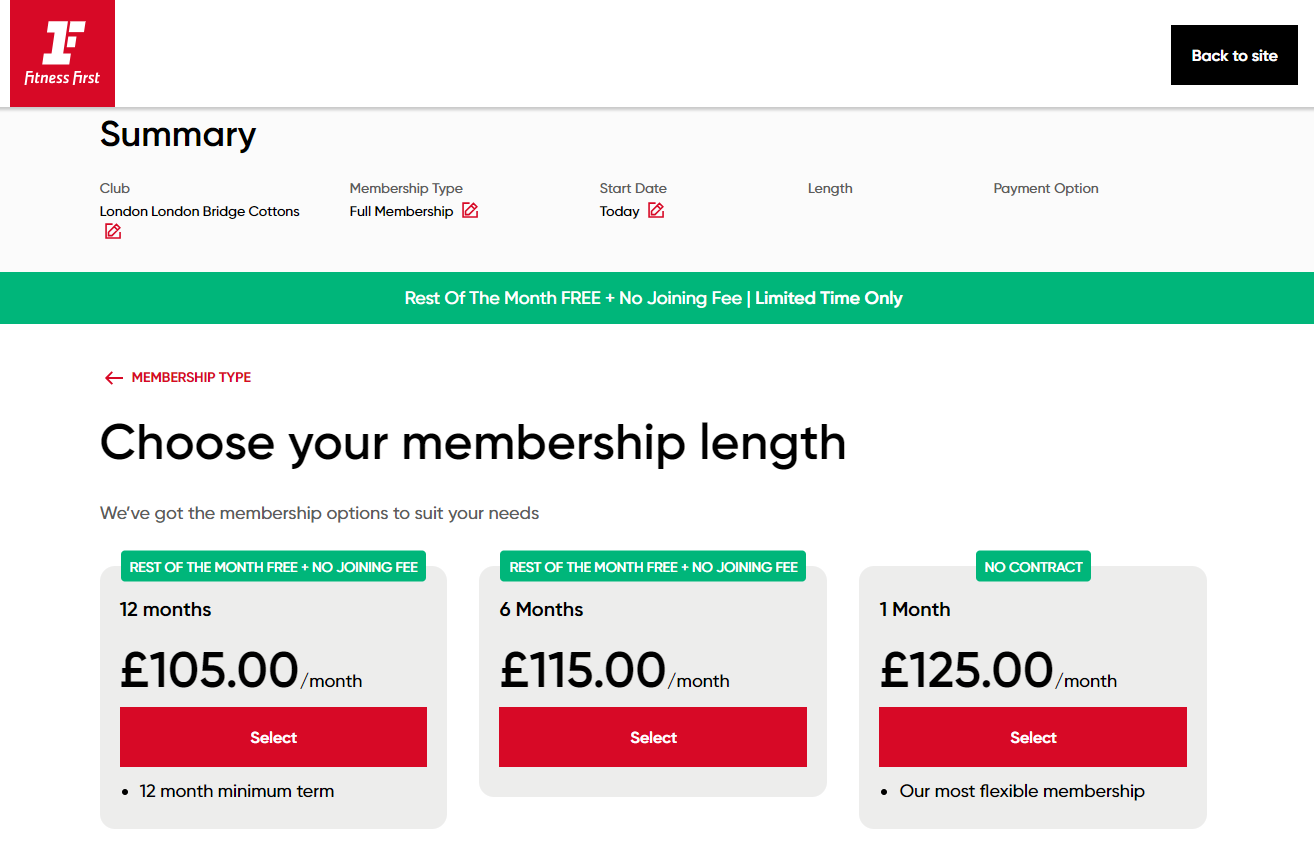Choose the 1 Month no-contract plan
This screenshot has width=1314, height=855.
[1032, 737]
